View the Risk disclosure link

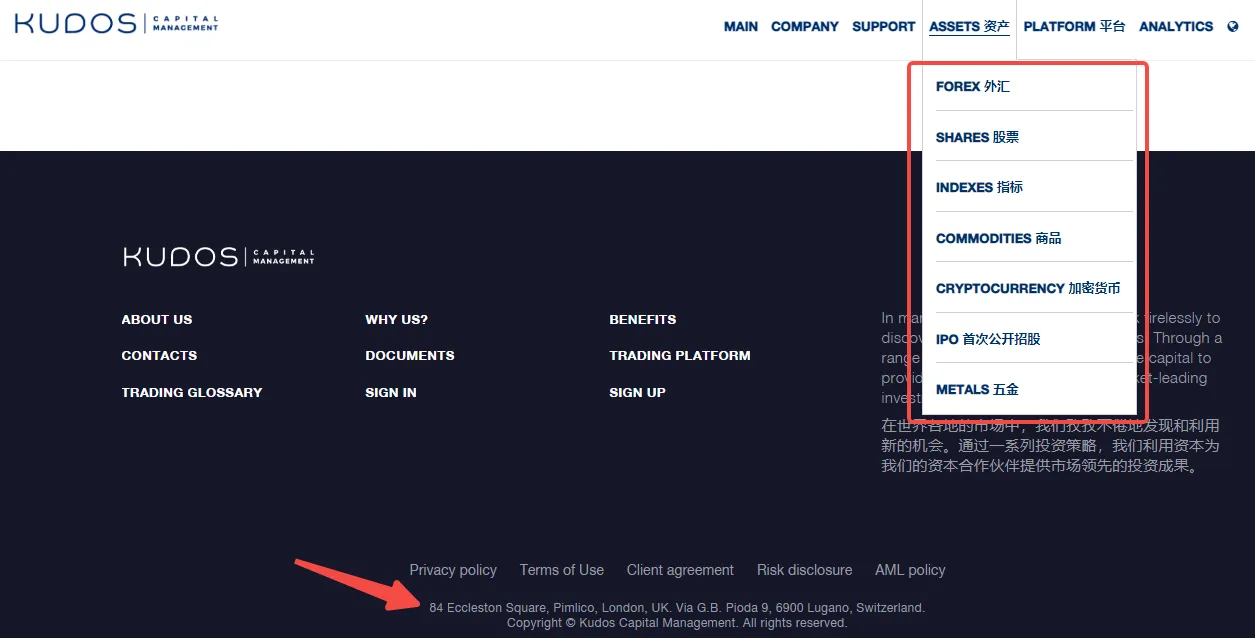[x=805, y=570]
